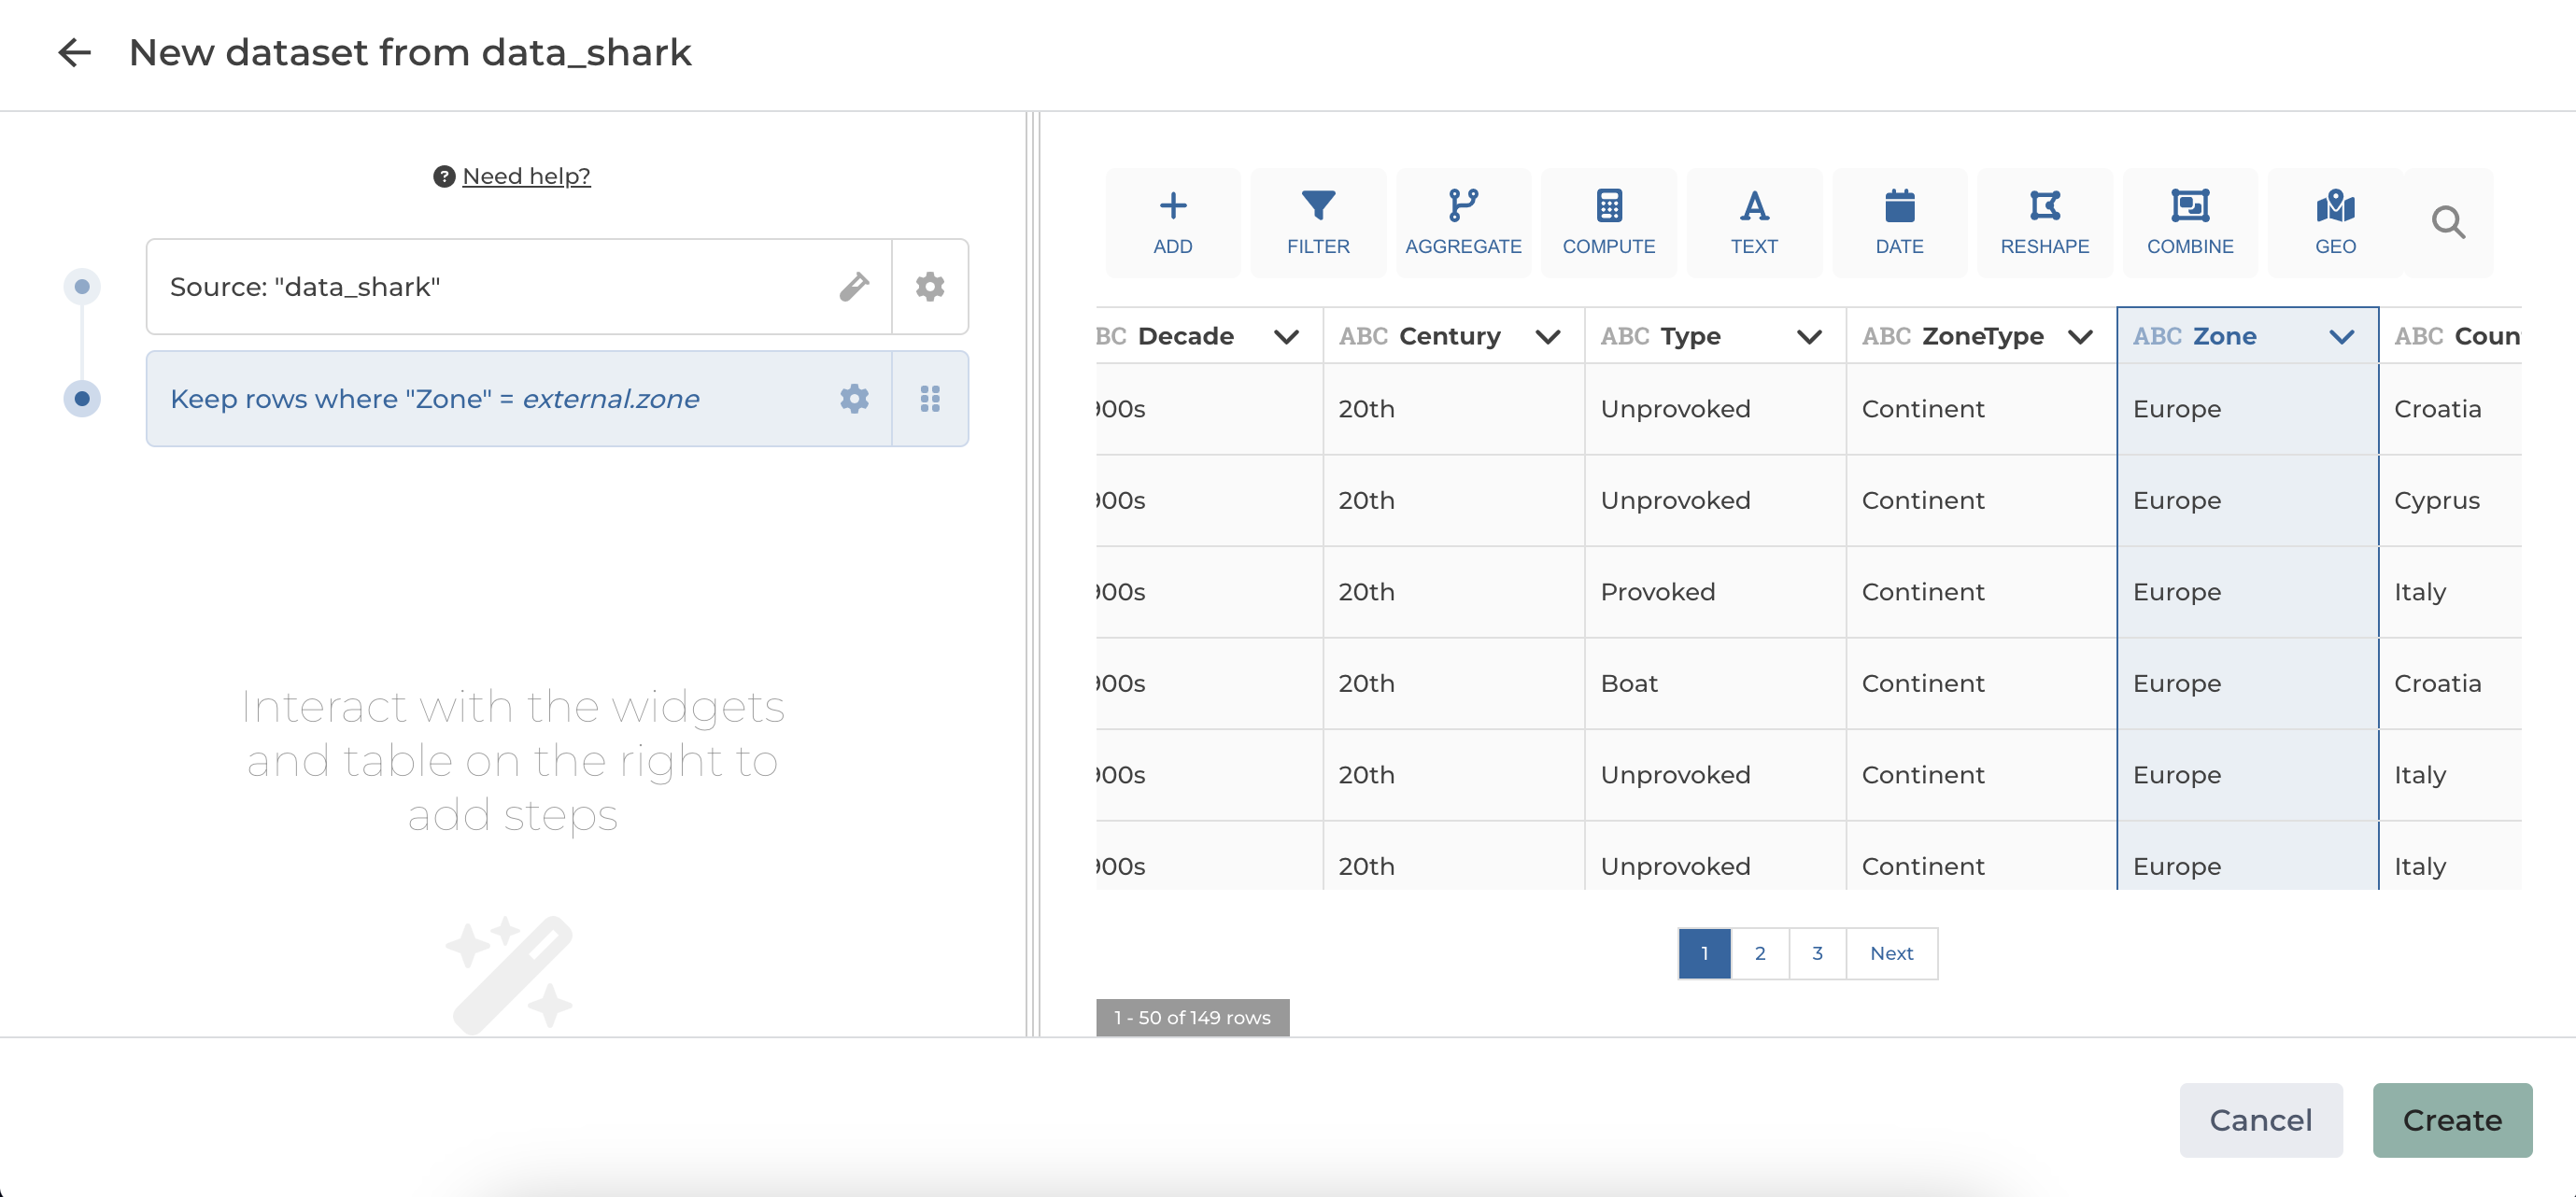Image resolution: width=2576 pixels, height=1197 pixels.
Task: Open the COMPUTE calculator tool
Action: 1608,222
